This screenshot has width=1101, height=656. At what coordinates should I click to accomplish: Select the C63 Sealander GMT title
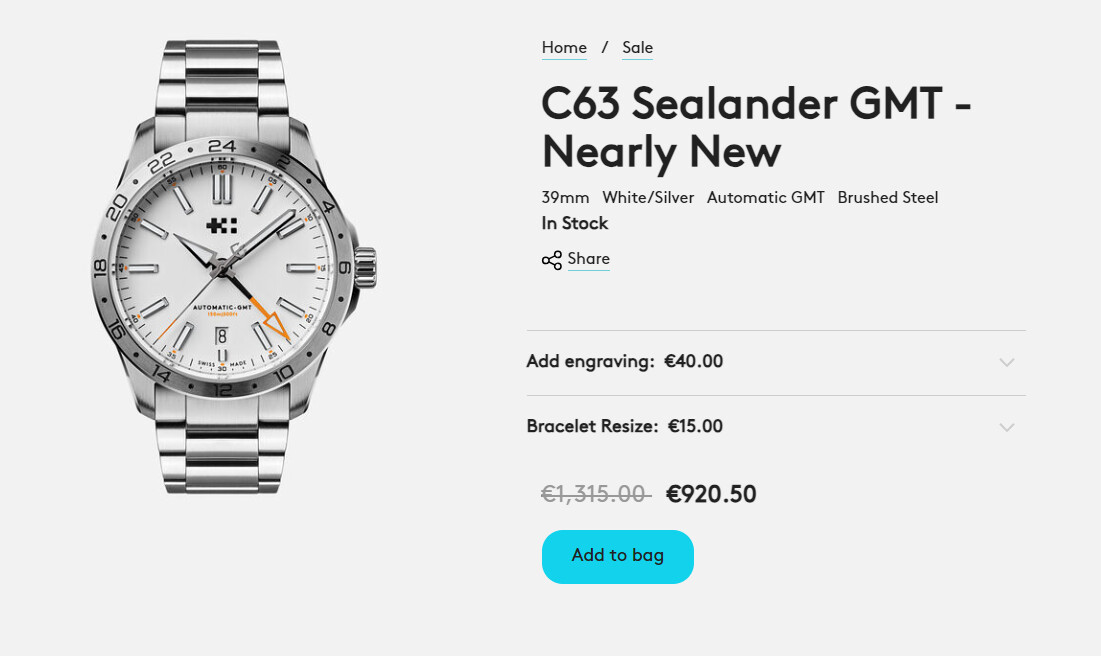coord(756,127)
